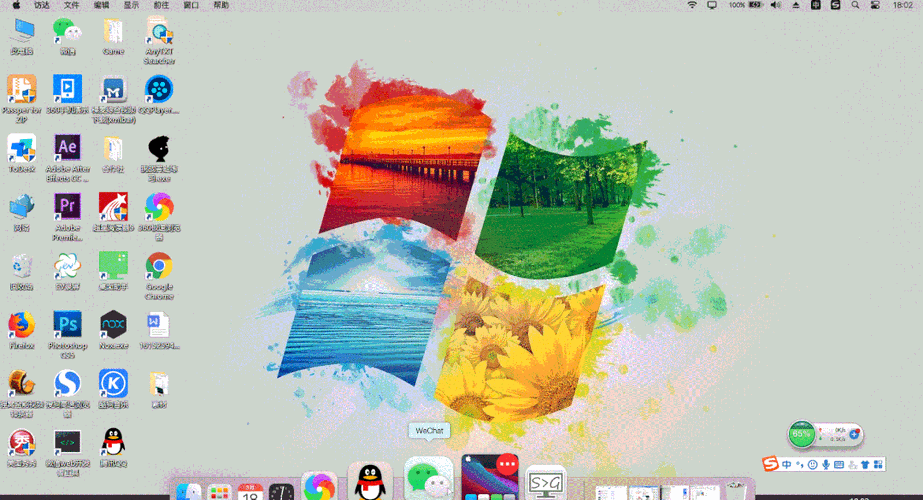The height and width of the screenshot is (500, 923).
Task: Click the Sogou toolbox grid button
Action: pyautogui.click(x=878, y=465)
